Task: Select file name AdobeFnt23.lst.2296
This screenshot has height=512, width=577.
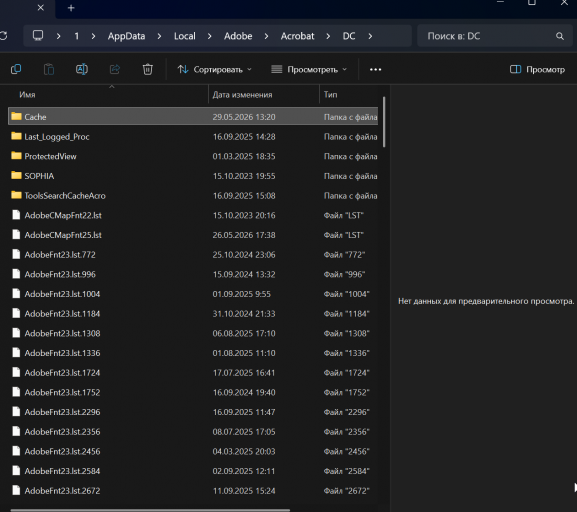Action: click(62, 412)
